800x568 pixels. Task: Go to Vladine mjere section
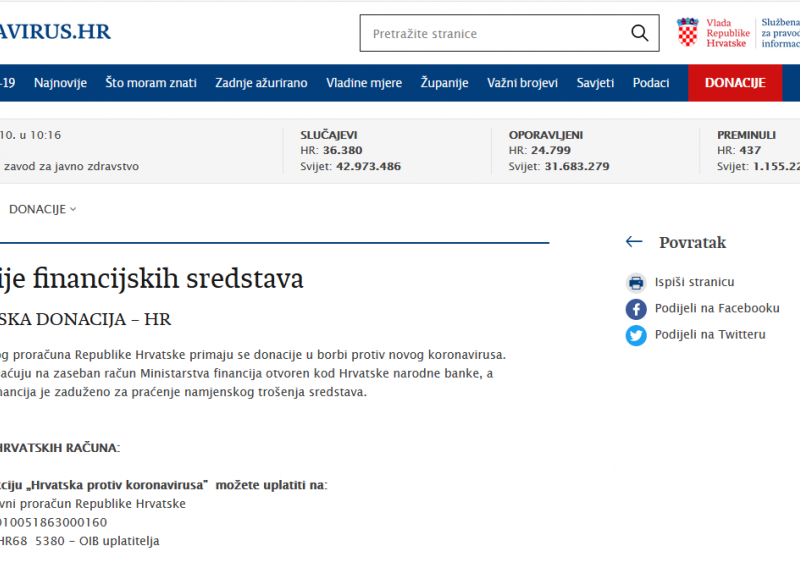(x=364, y=83)
